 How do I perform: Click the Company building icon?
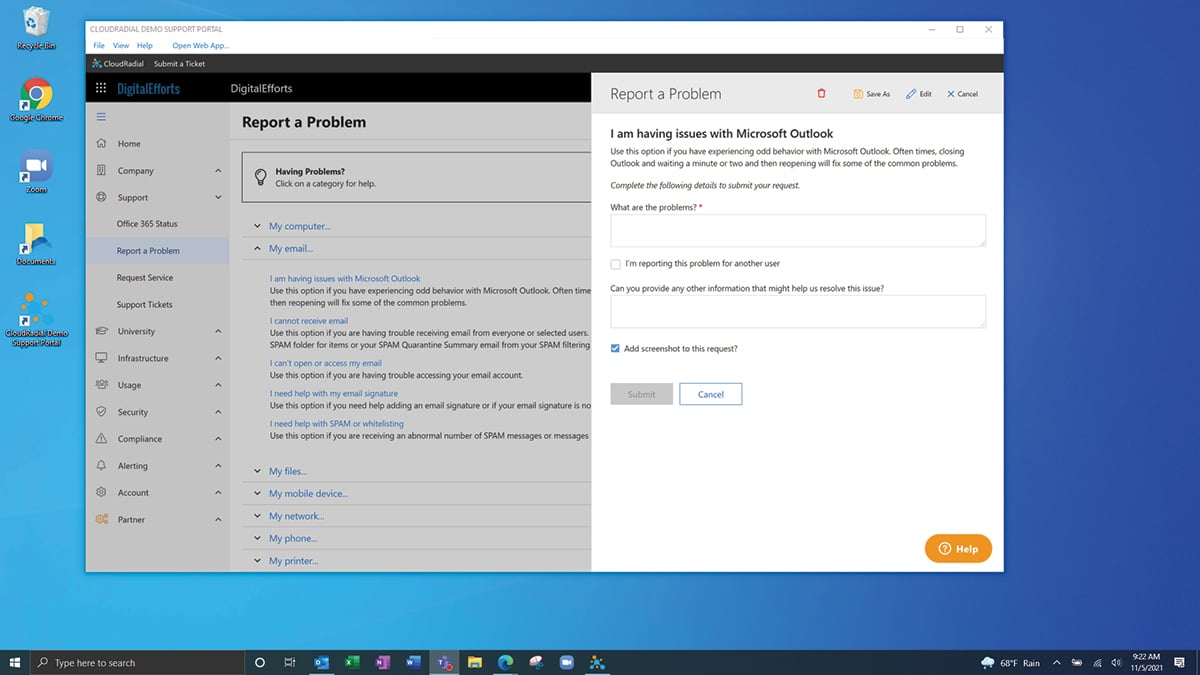click(x=101, y=171)
